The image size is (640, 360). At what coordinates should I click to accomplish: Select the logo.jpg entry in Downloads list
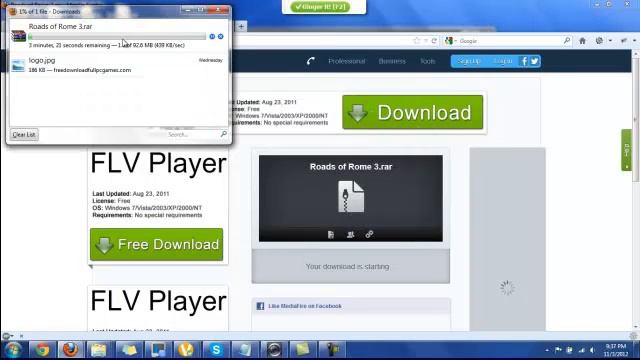click(118, 65)
